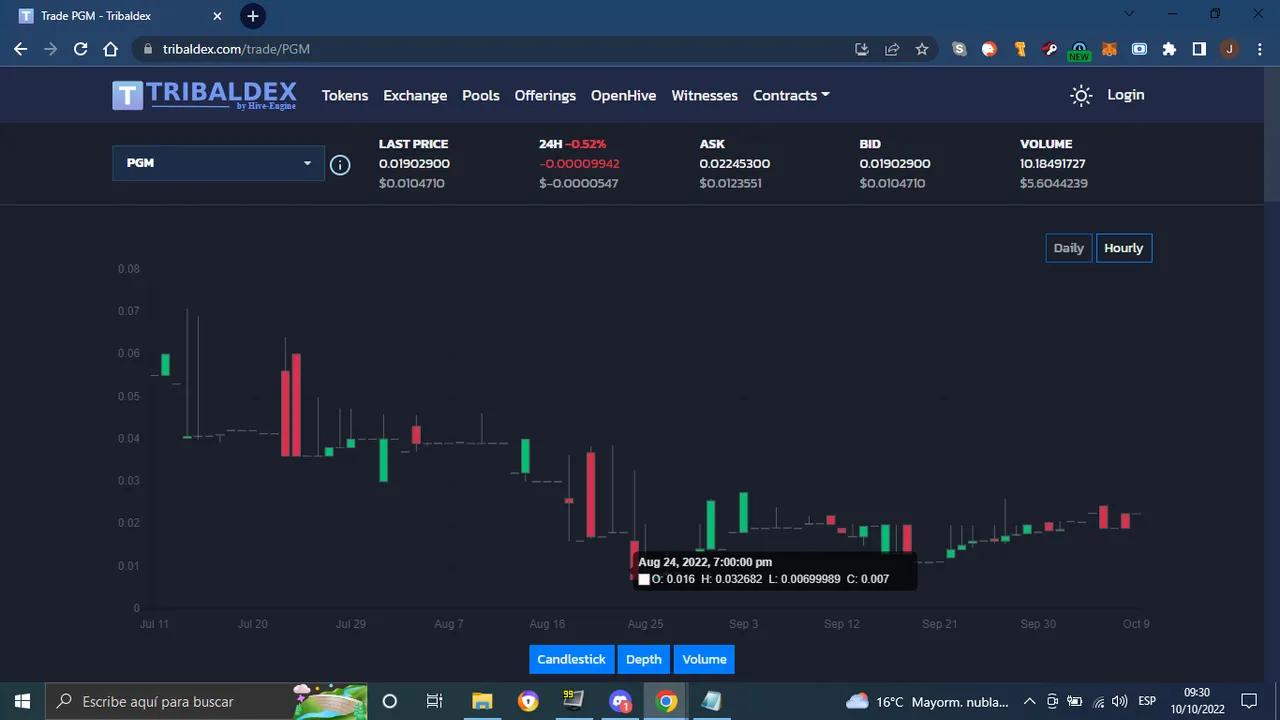Open Discord from the taskbar
This screenshot has height=720, width=1280.
[620, 701]
